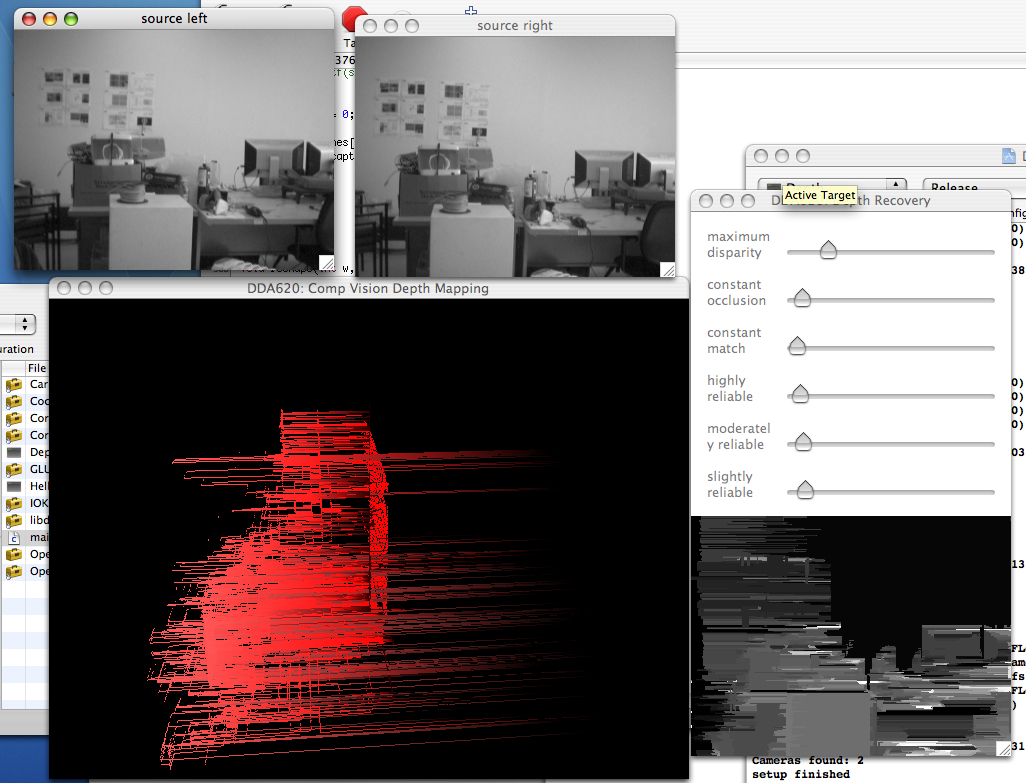Zoom the source left window with green button
This screenshot has height=783, width=1026.
click(71, 19)
